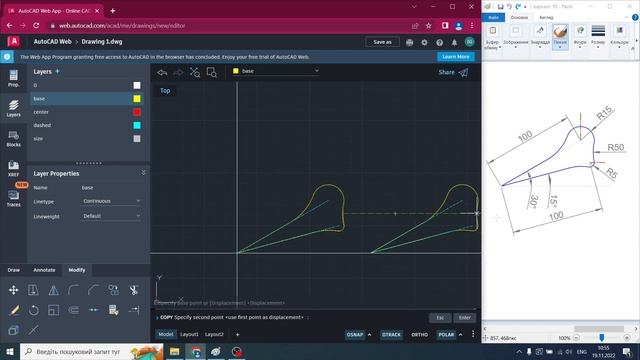This screenshot has height=360, width=640.
Task: Click the Zoom Window icon
Action: [211, 73]
